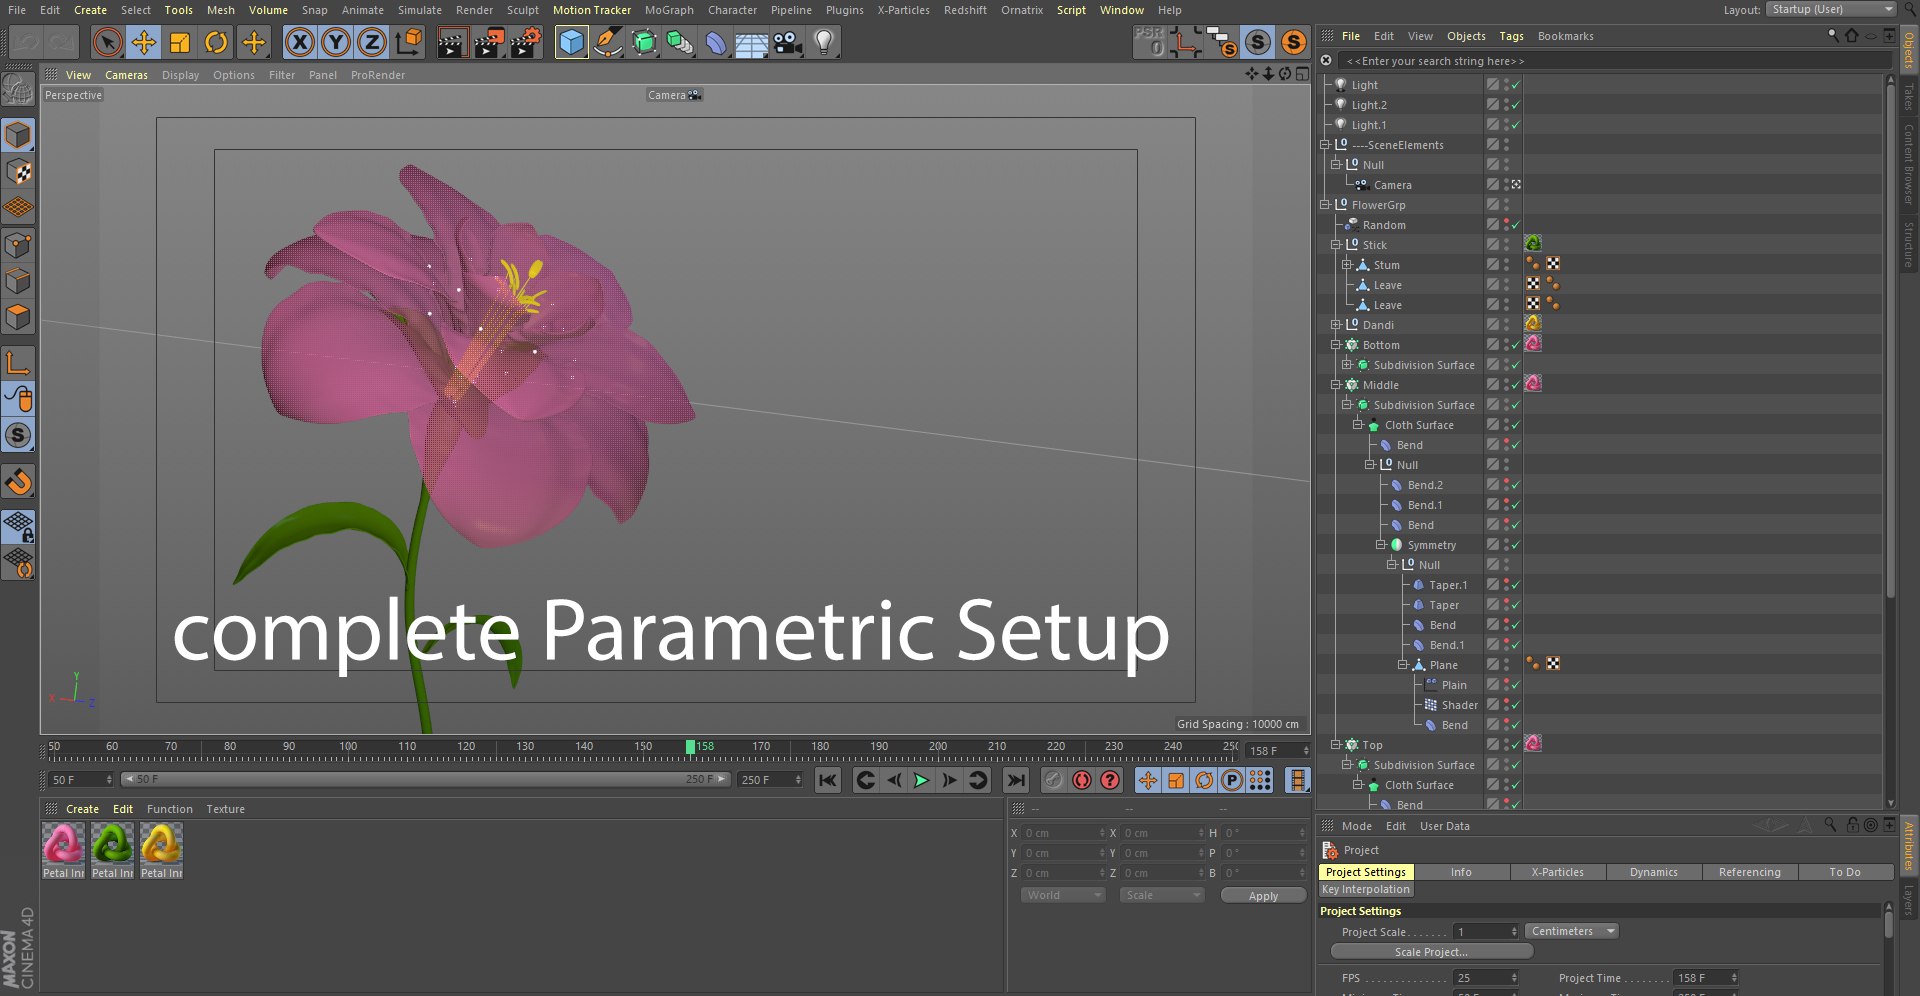1920x996 pixels.
Task: Activate the Rotate tool in the top toolbar
Action: (x=216, y=42)
